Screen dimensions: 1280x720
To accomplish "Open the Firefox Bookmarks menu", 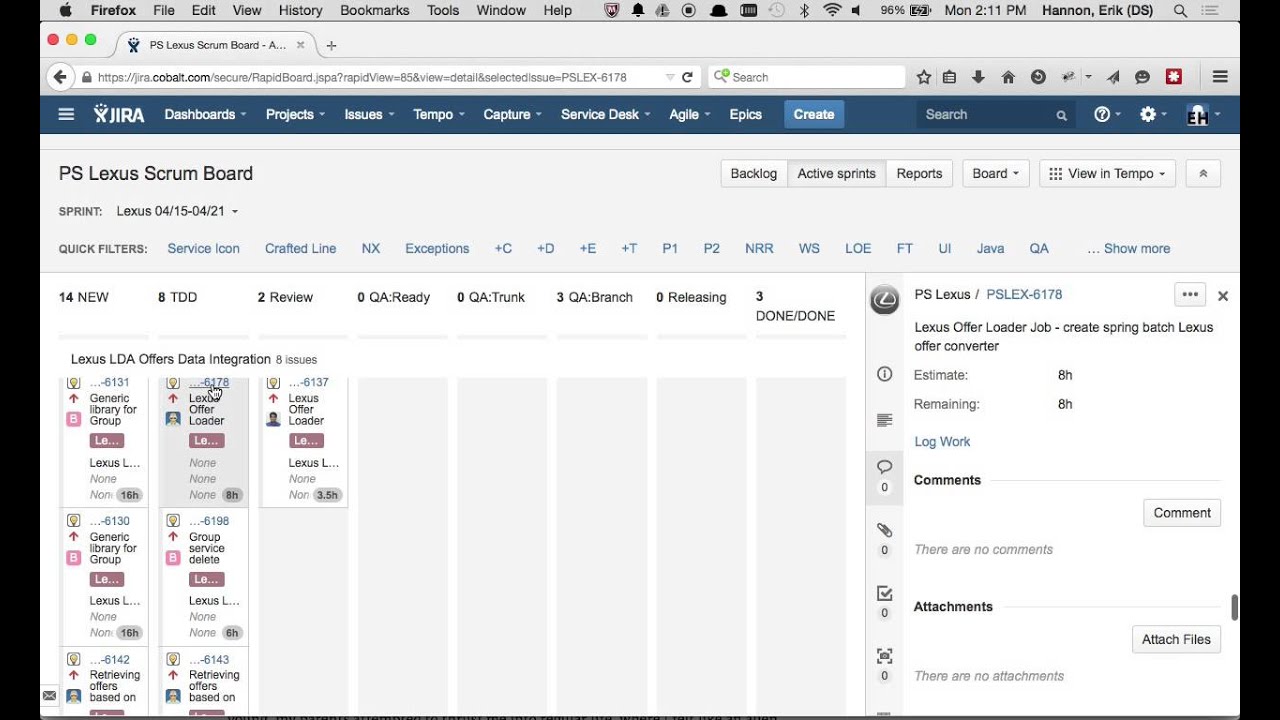I will click(375, 11).
